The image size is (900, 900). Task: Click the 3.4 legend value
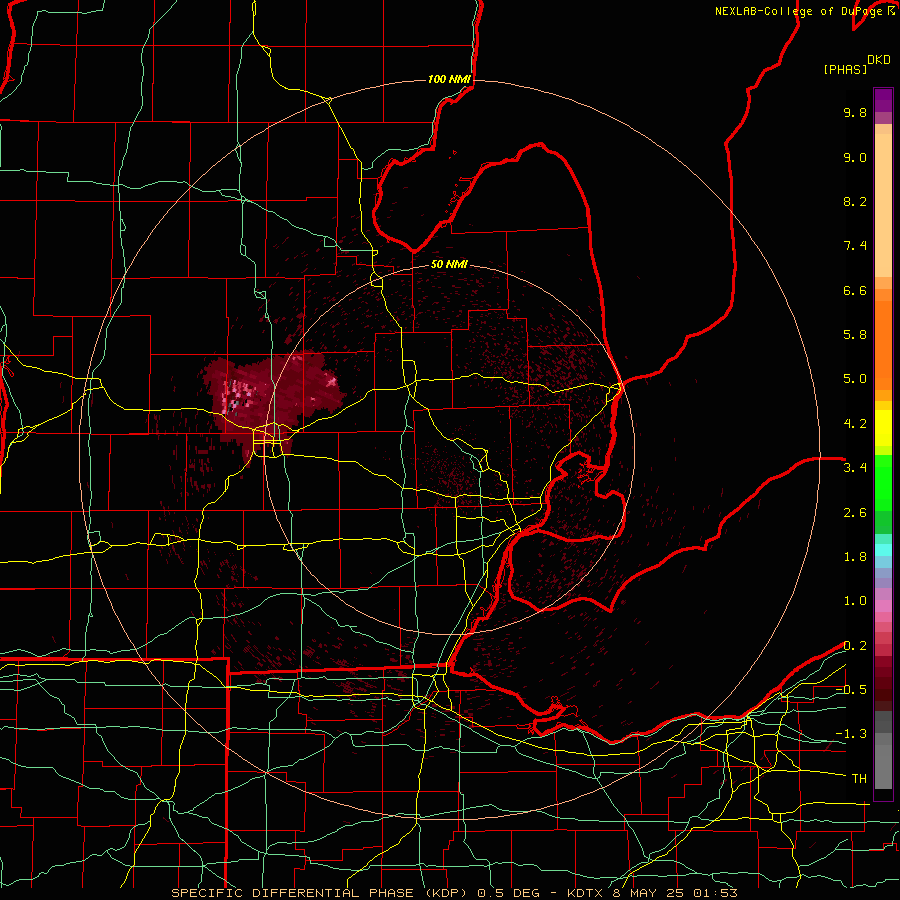(x=855, y=468)
